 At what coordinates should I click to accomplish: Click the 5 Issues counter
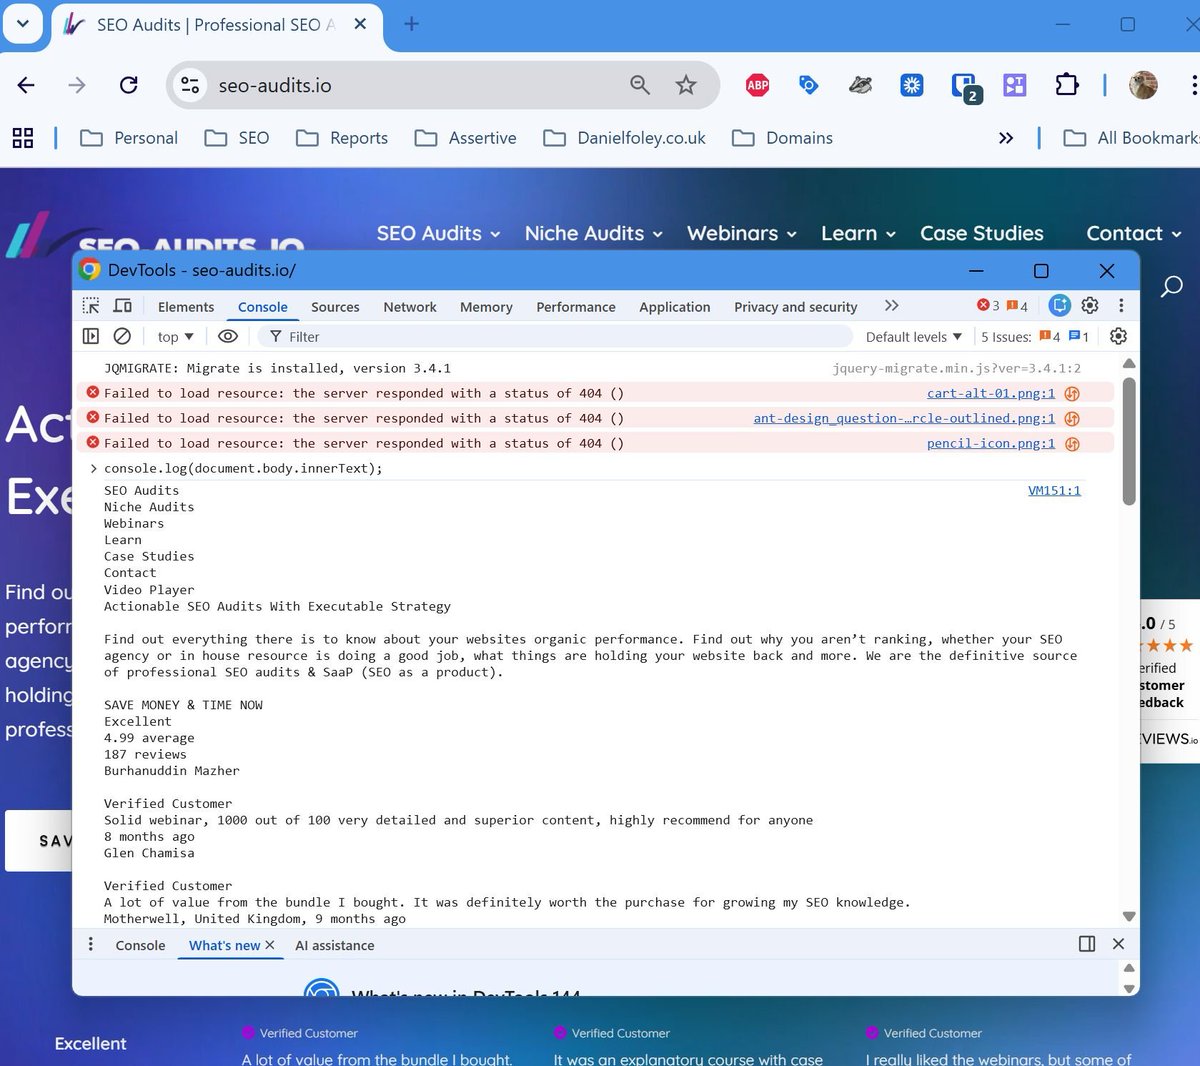[x=1035, y=337]
